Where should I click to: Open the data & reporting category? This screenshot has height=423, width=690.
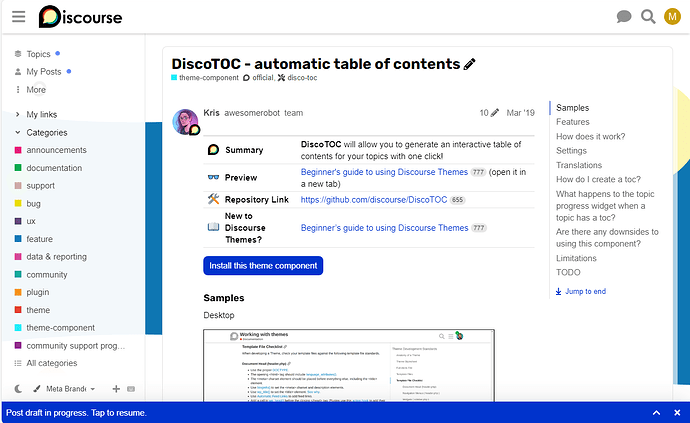(x=56, y=257)
